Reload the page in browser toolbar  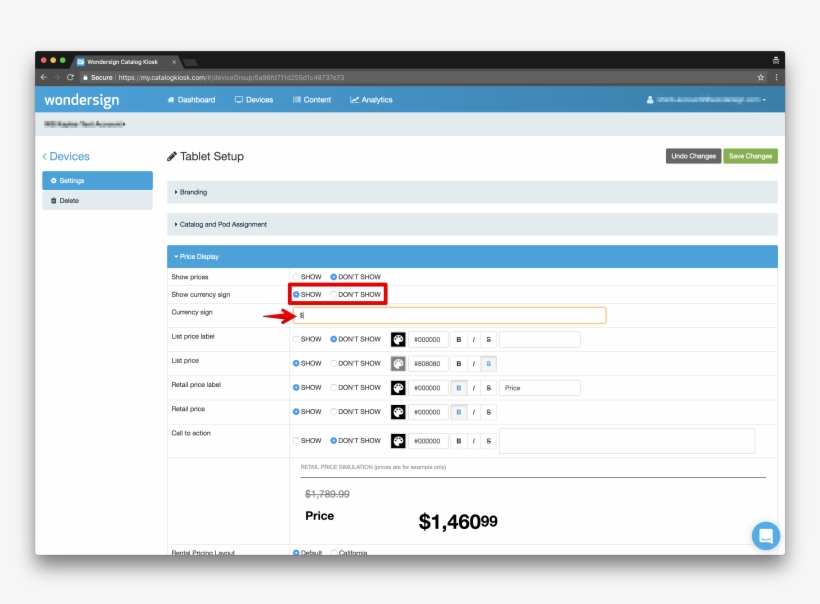click(70, 77)
